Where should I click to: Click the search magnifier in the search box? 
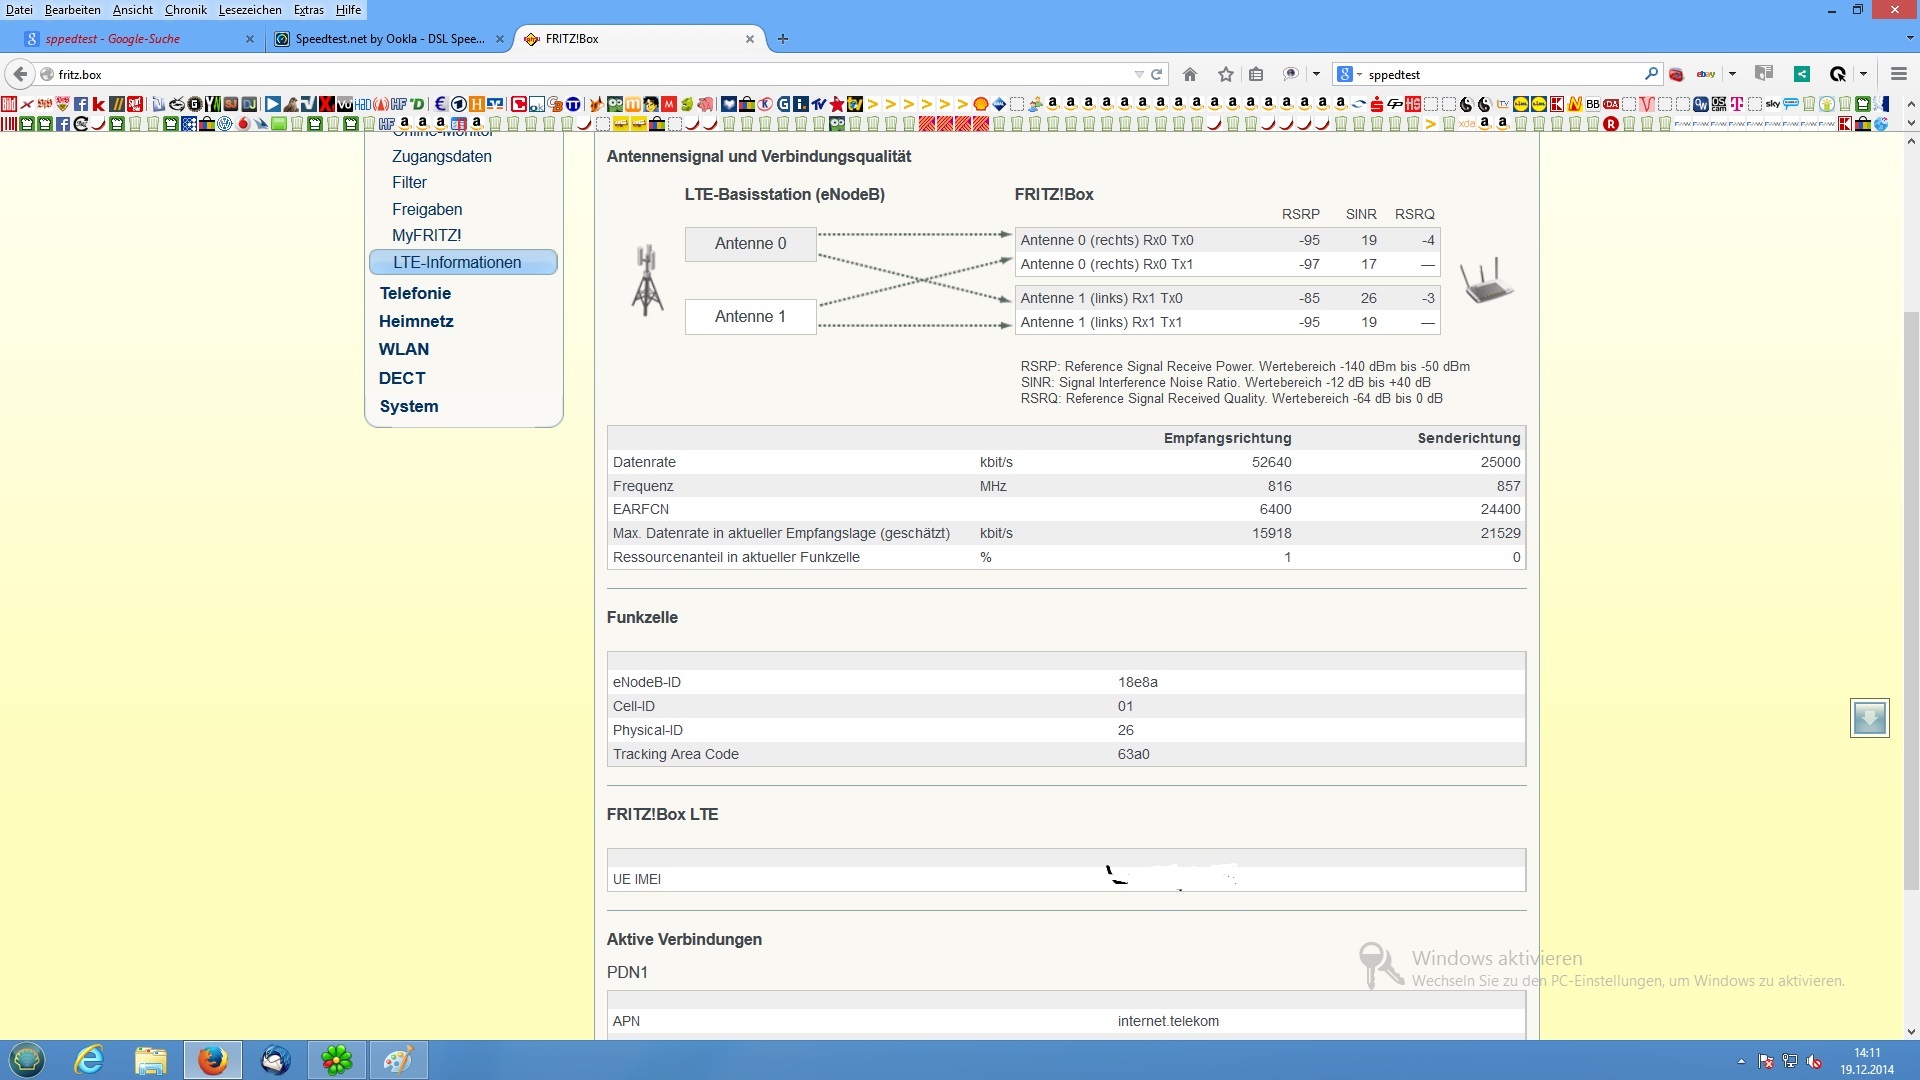pyautogui.click(x=1651, y=73)
